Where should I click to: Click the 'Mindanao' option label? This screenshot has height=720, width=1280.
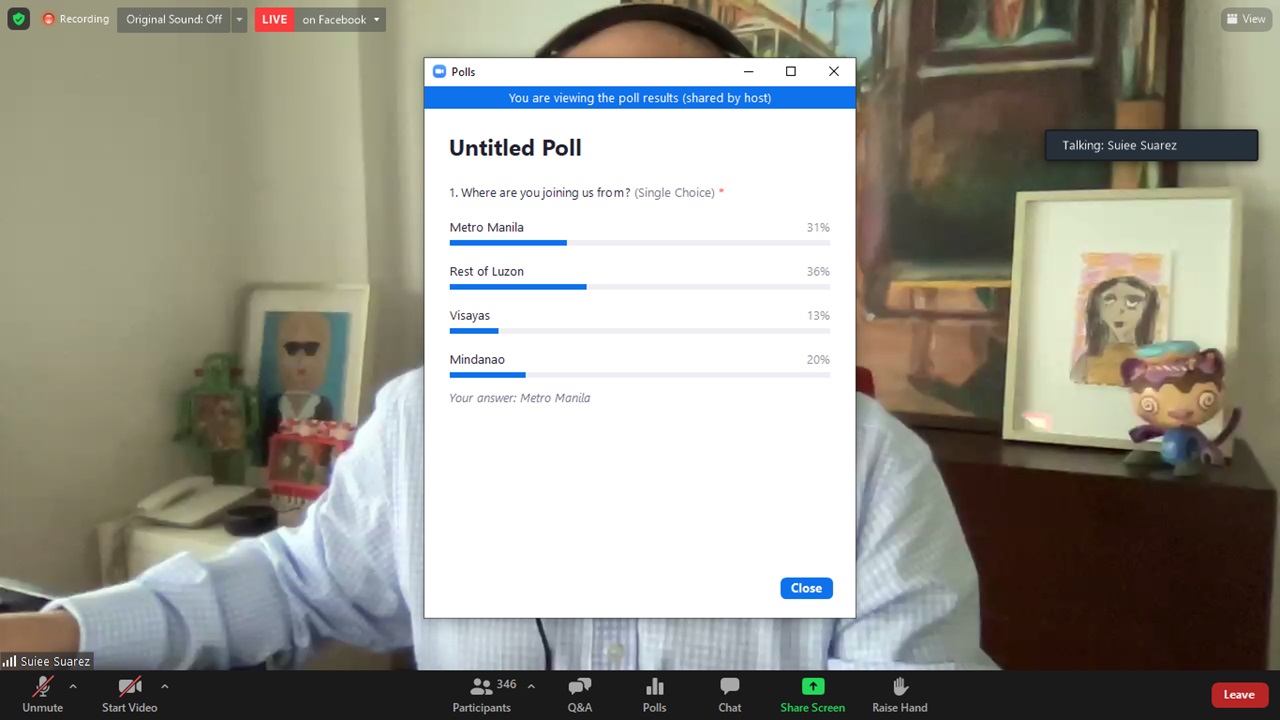[x=477, y=359]
